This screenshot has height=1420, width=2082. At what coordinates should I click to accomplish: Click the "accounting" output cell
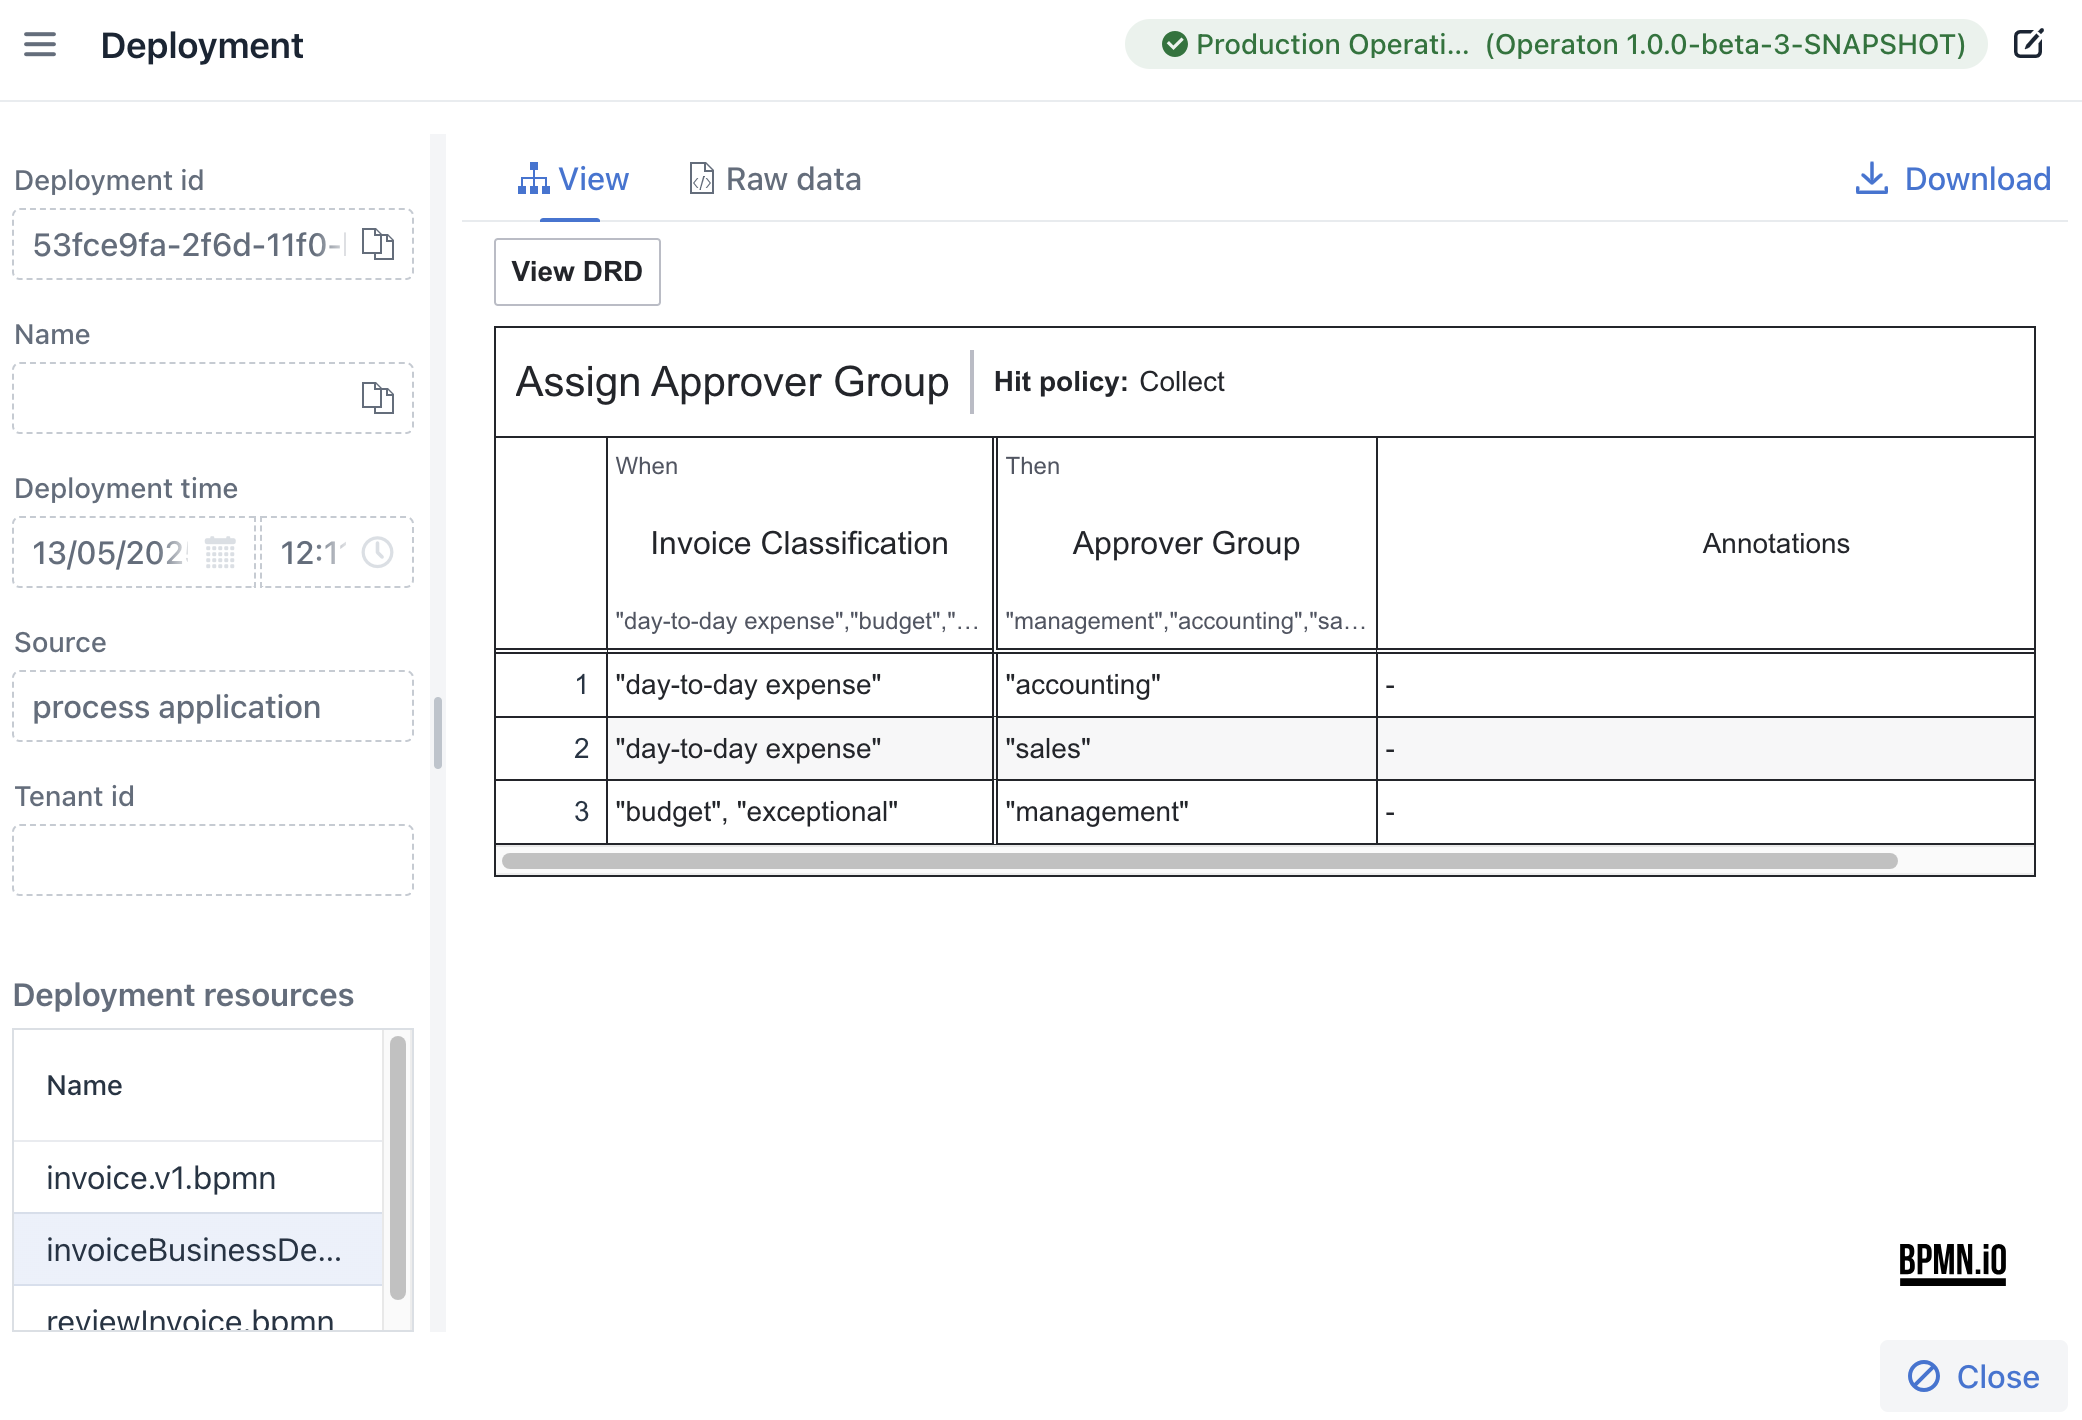[x=1186, y=685]
